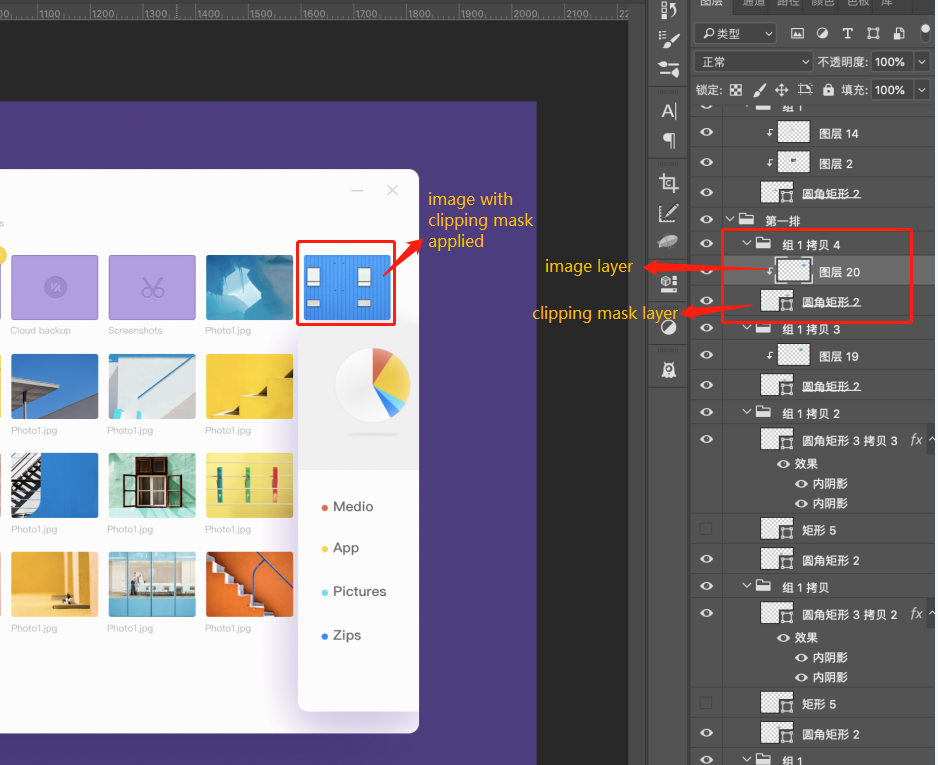Click the orange staircase photo on canvas
Image resolution: width=938 pixels, height=765 pixels.
(249, 584)
